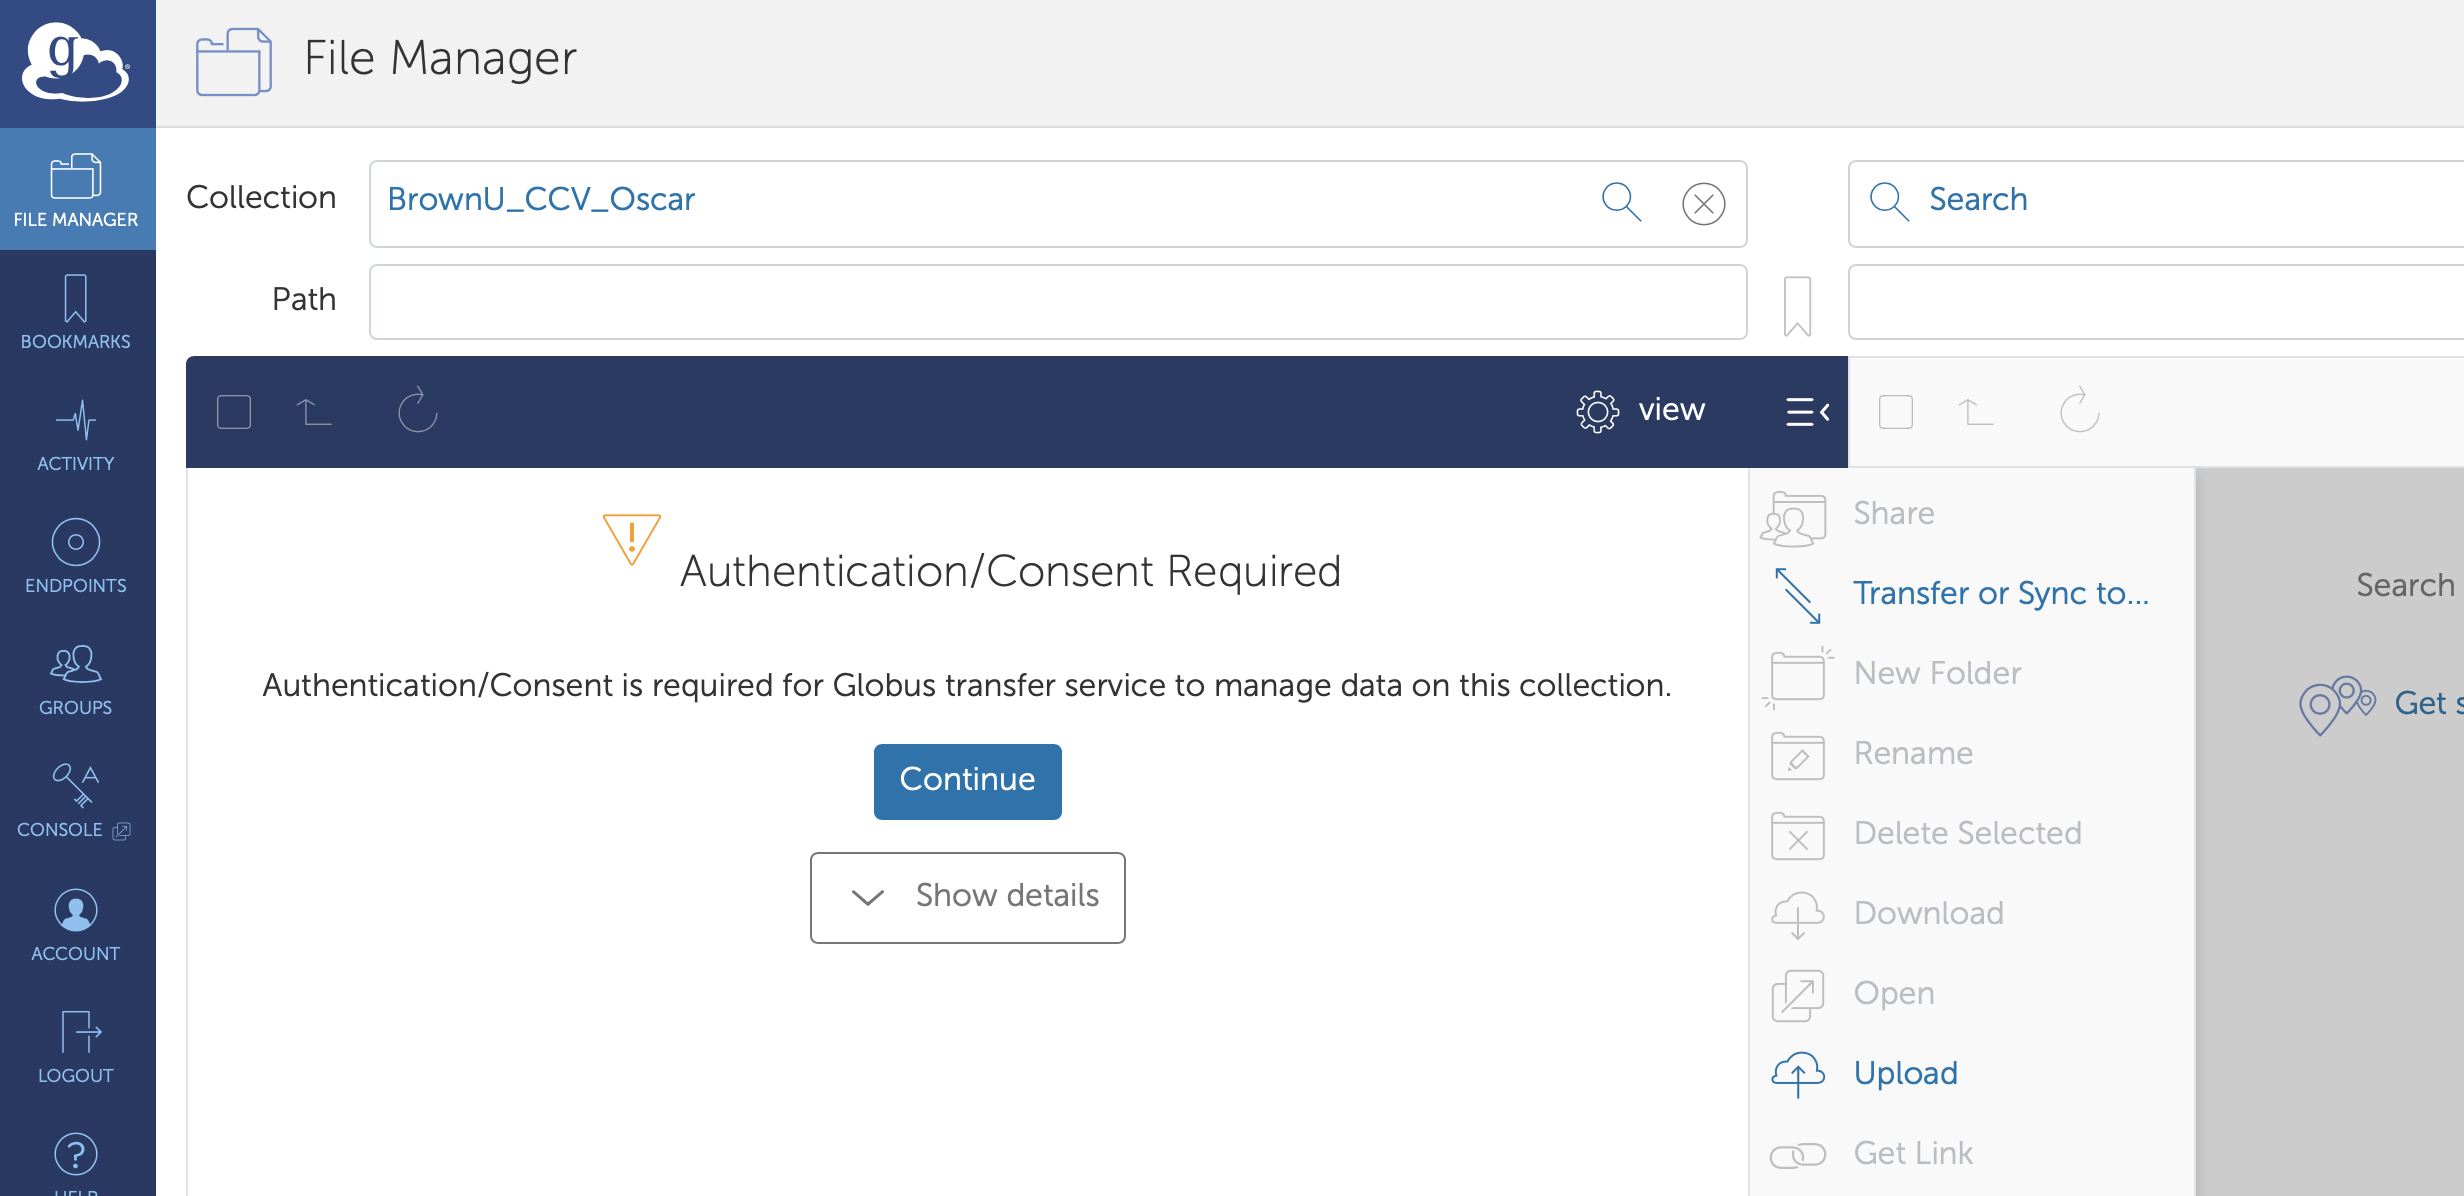Go up one folder in left pane

click(314, 411)
